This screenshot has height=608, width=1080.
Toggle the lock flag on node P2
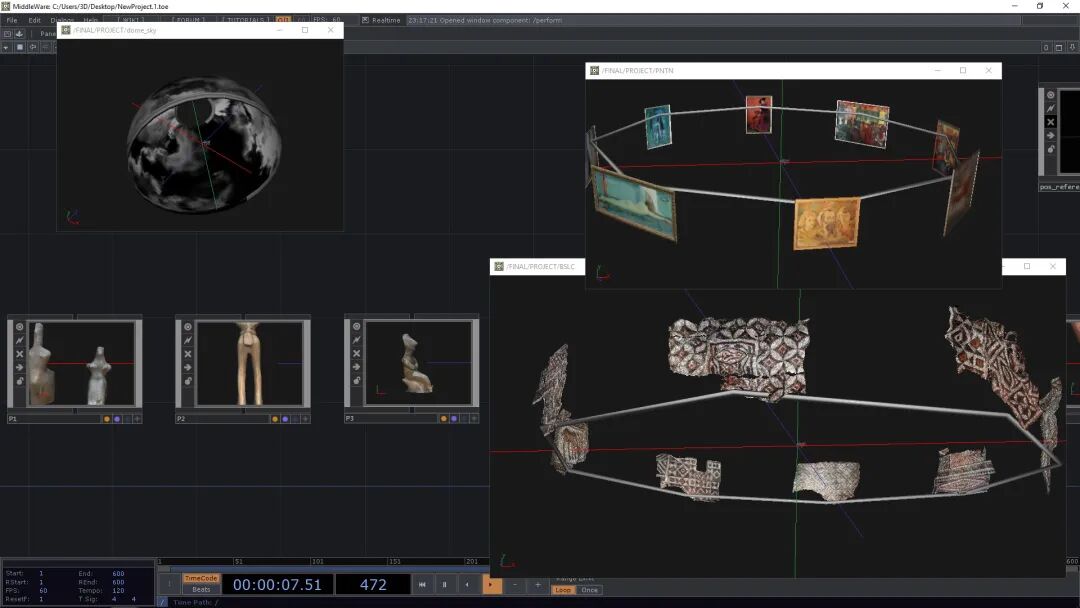pos(187,381)
